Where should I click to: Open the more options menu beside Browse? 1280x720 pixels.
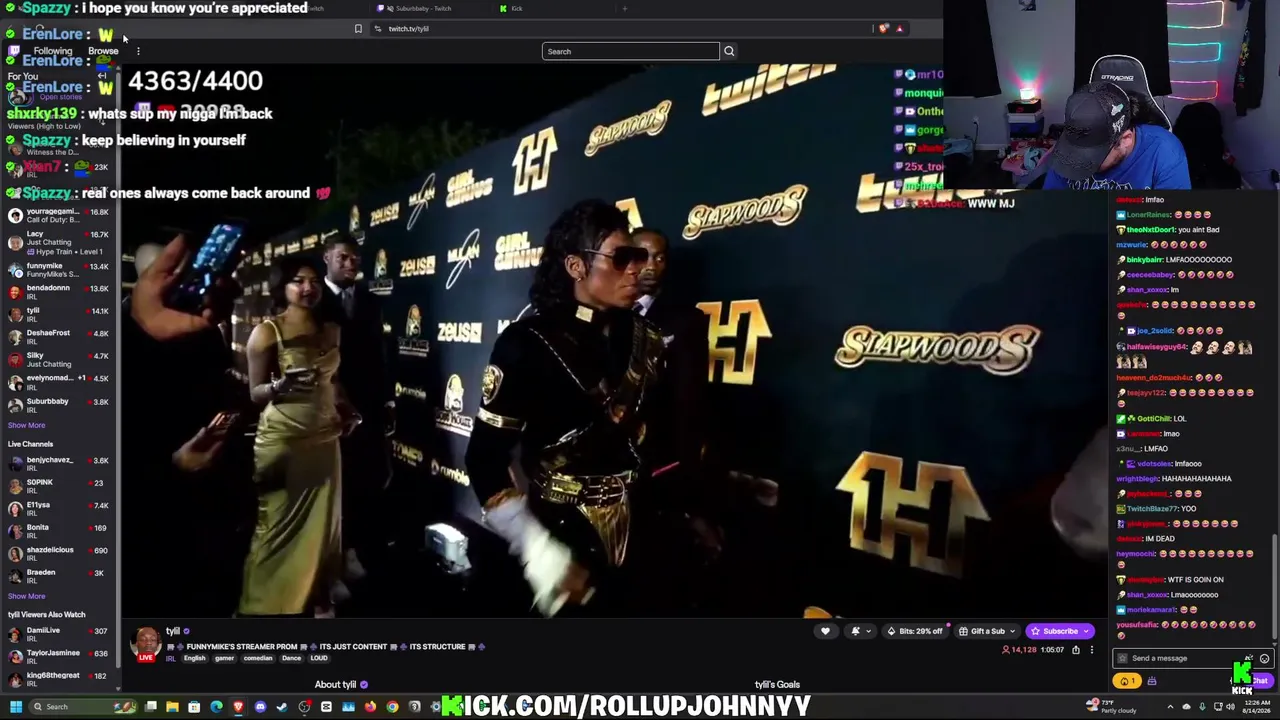138,51
